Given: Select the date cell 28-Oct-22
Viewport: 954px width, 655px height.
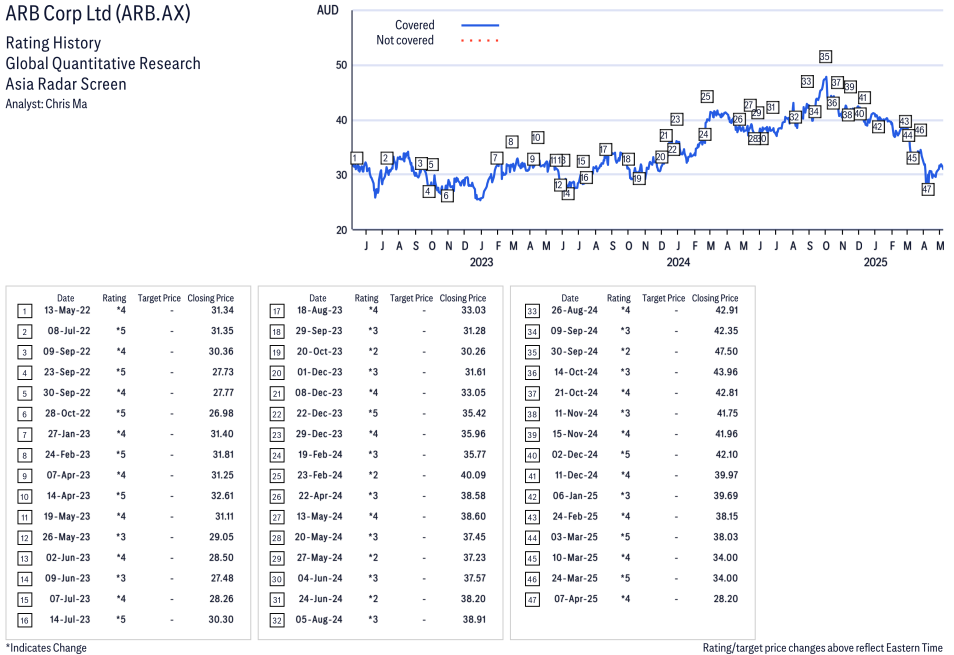Looking at the screenshot, I should tap(68, 414).
